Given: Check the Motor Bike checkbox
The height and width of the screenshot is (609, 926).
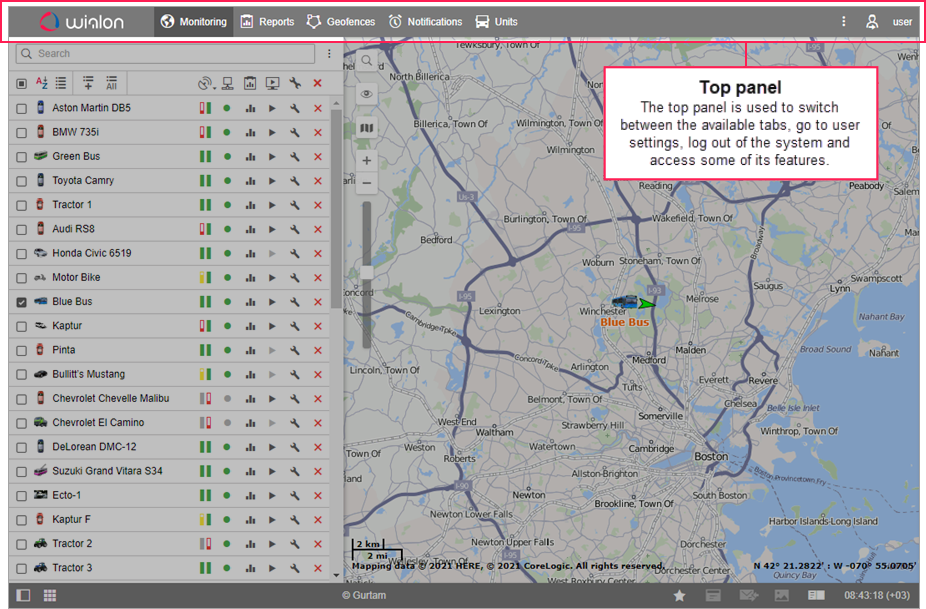Looking at the screenshot, I should click(21, 278).
